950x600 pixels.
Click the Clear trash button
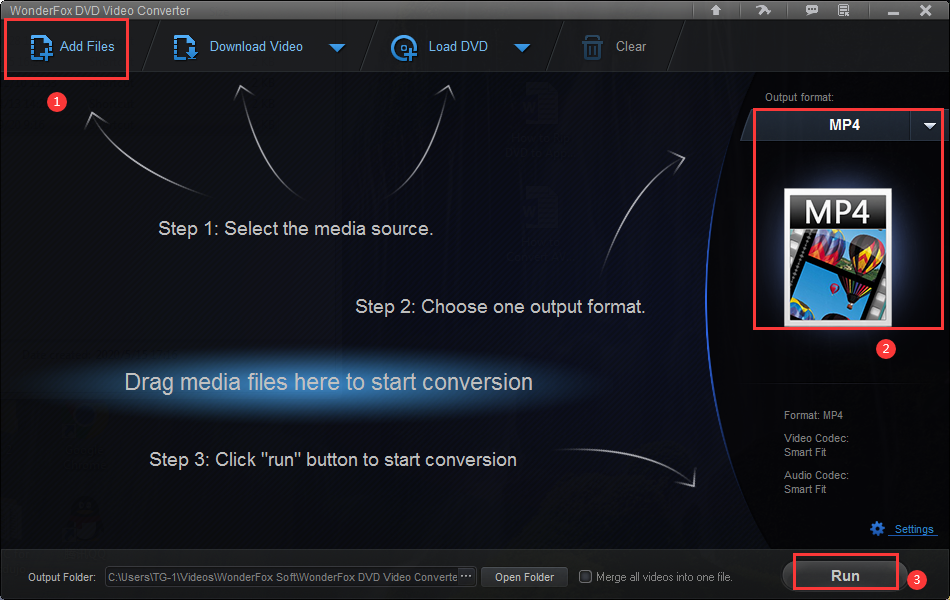coord(614,47)
